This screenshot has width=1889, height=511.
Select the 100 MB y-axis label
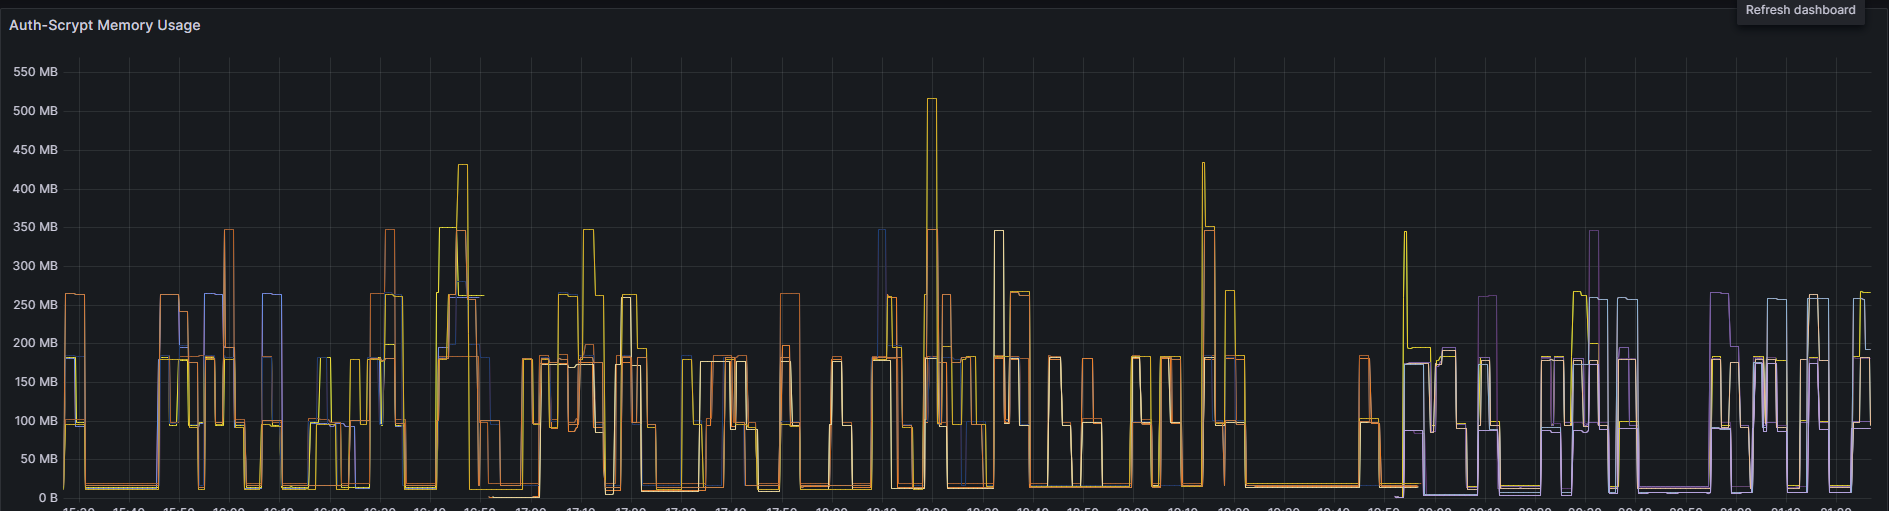click(x=35, y=421)
